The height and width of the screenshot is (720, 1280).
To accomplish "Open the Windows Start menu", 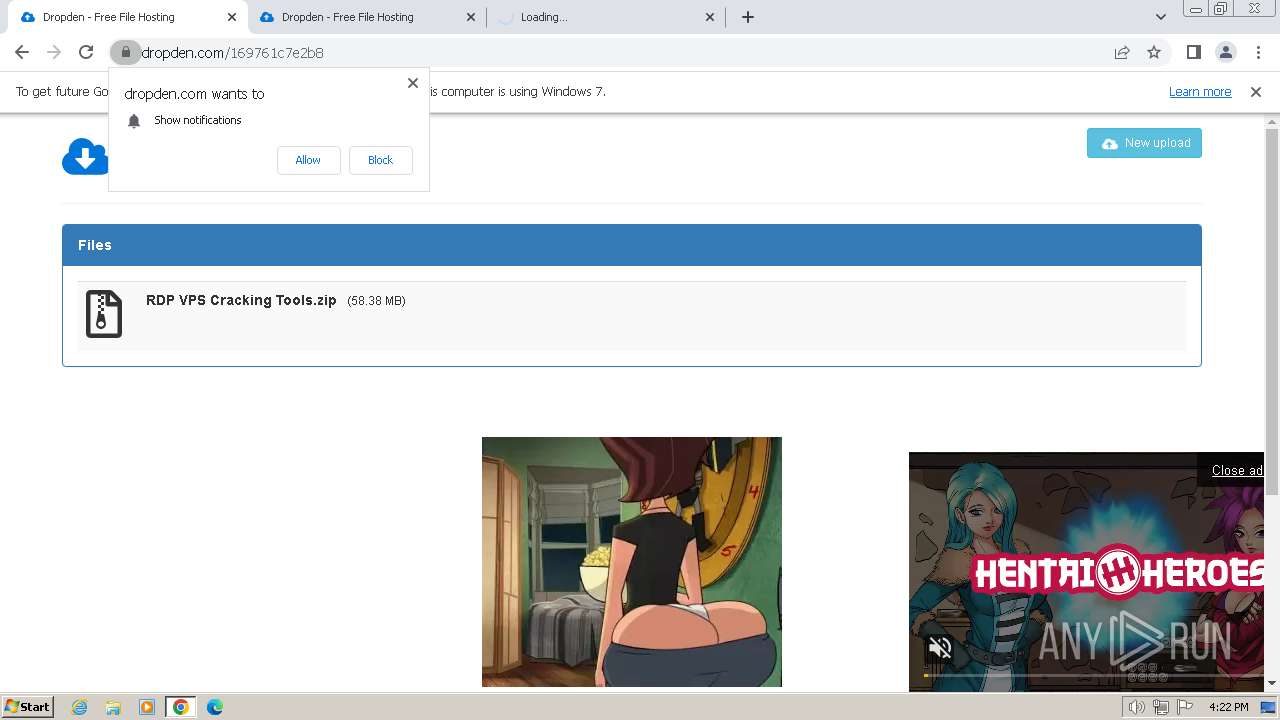I will (28, 706).
